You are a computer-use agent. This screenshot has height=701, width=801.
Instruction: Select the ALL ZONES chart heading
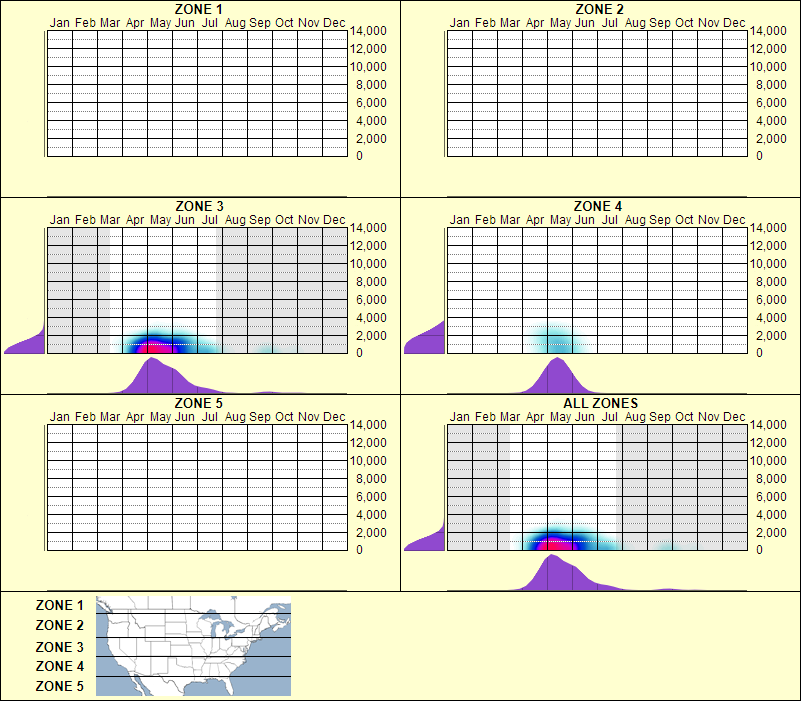600,401
